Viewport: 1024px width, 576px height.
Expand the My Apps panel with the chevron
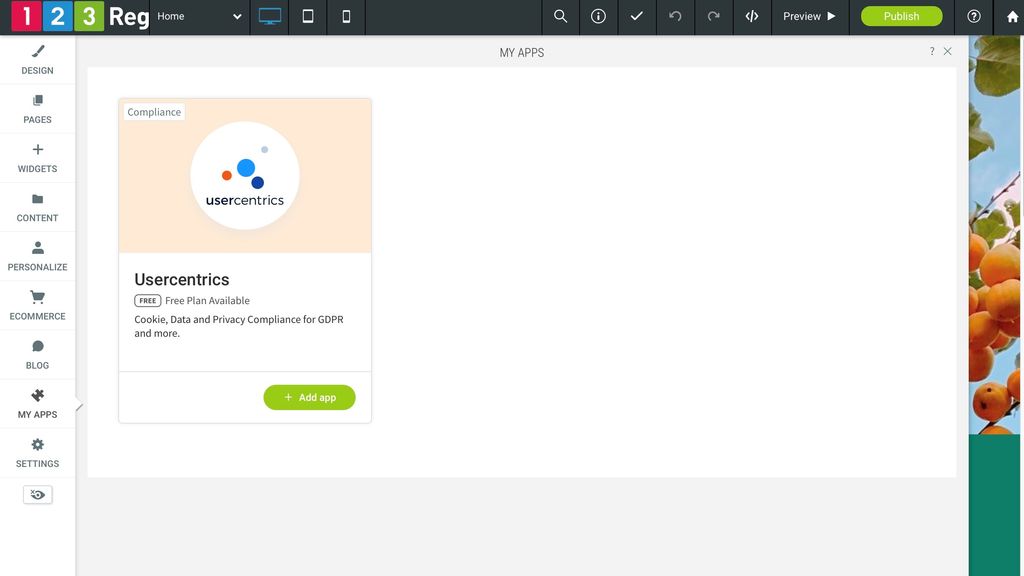[x=80, y=407]
